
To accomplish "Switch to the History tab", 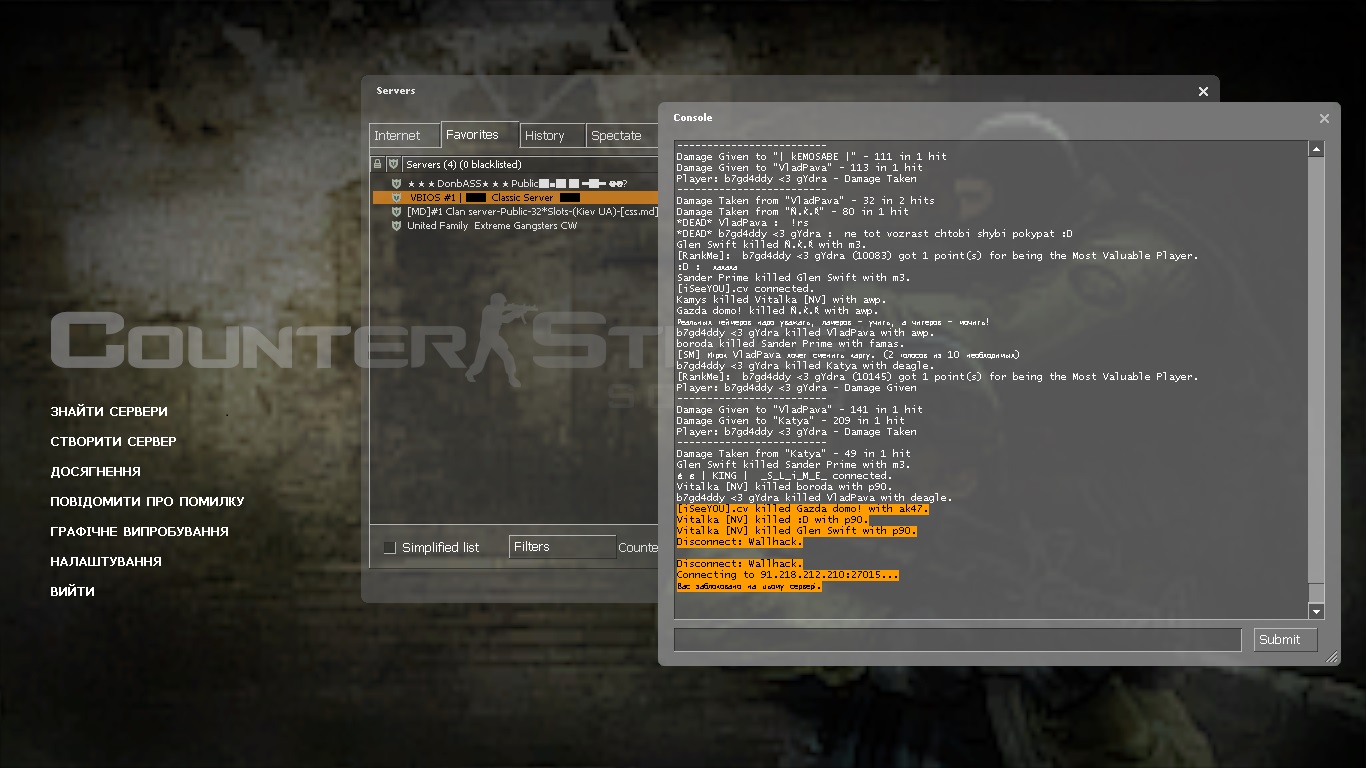I will (x=552, y=135).
